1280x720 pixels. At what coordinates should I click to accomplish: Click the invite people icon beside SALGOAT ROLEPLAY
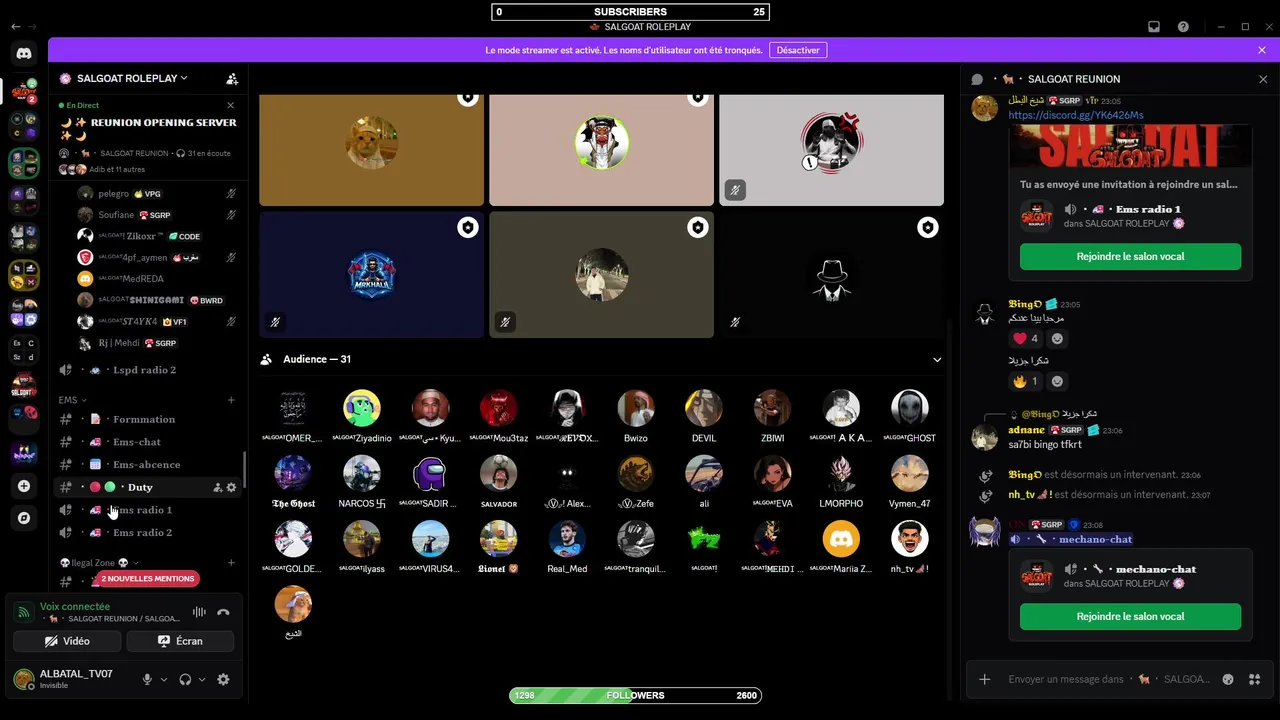pos(232,78)
